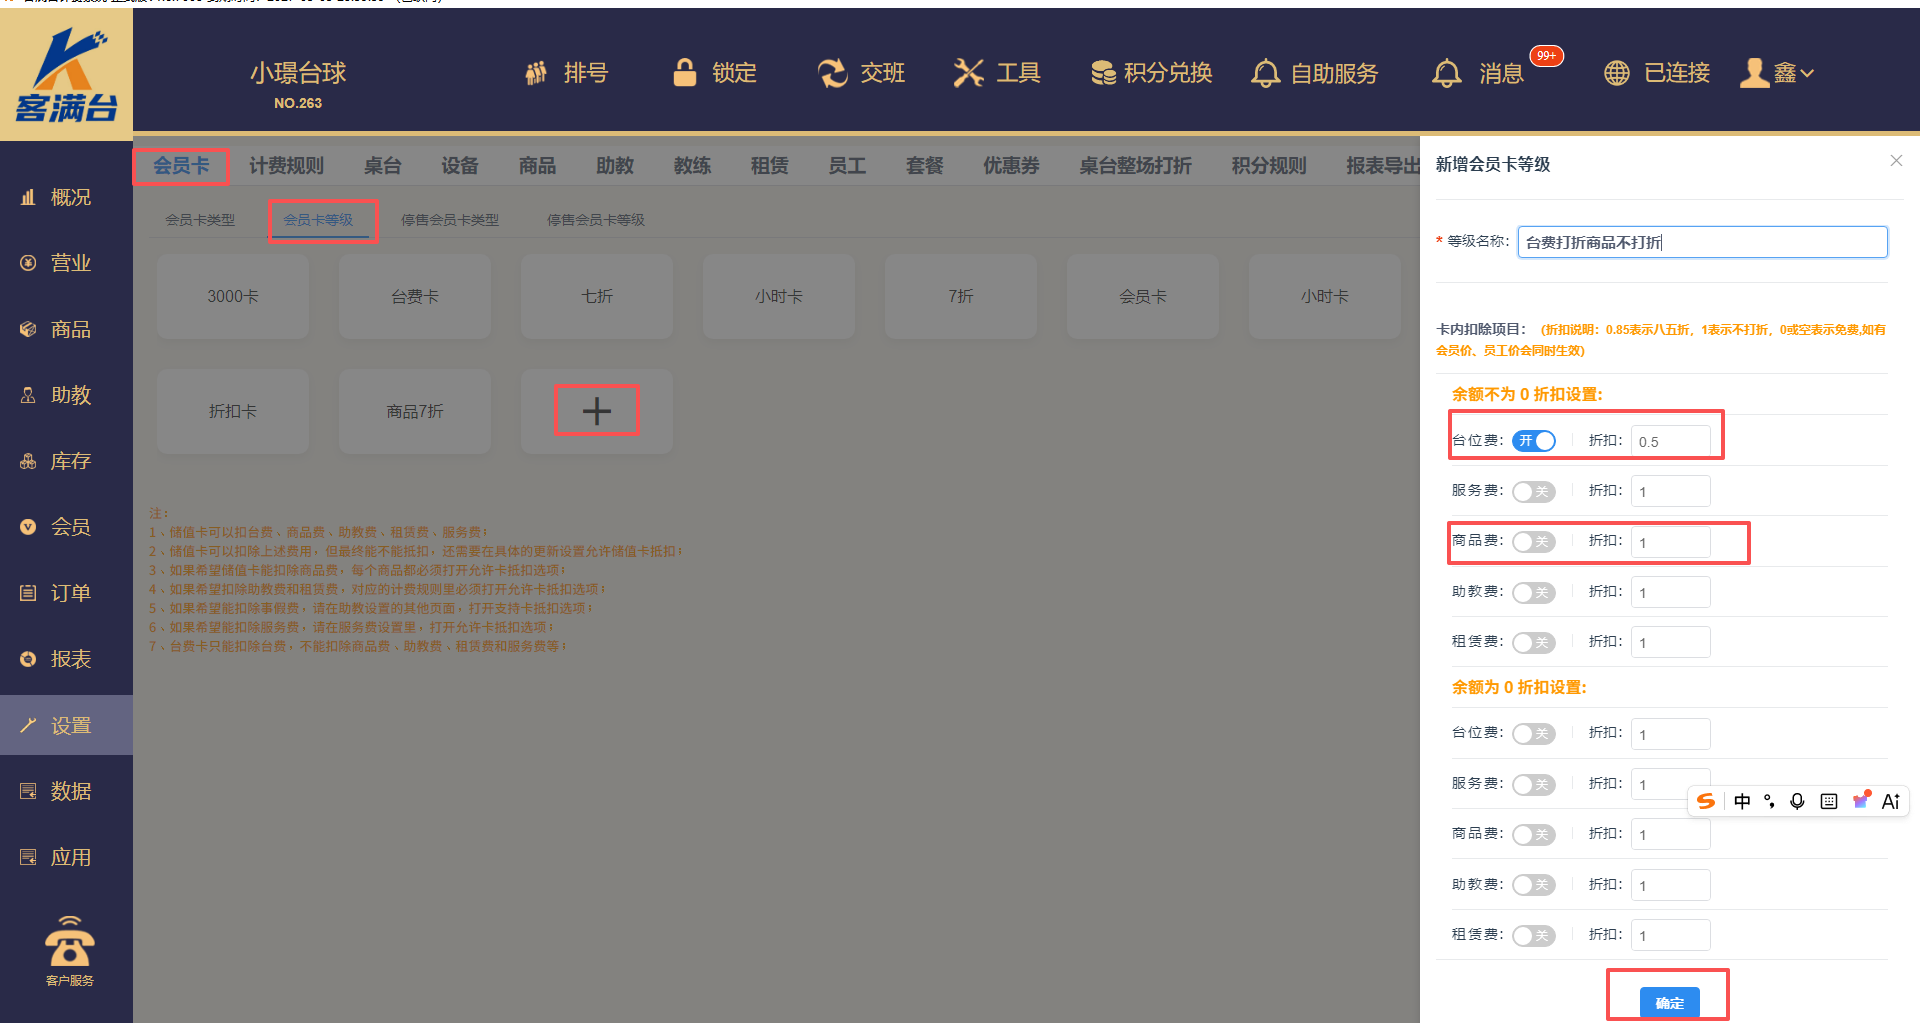Switch to the 会员卡类型 sub-tab
The image size is (1920, 1023).
tap(200, 220)
